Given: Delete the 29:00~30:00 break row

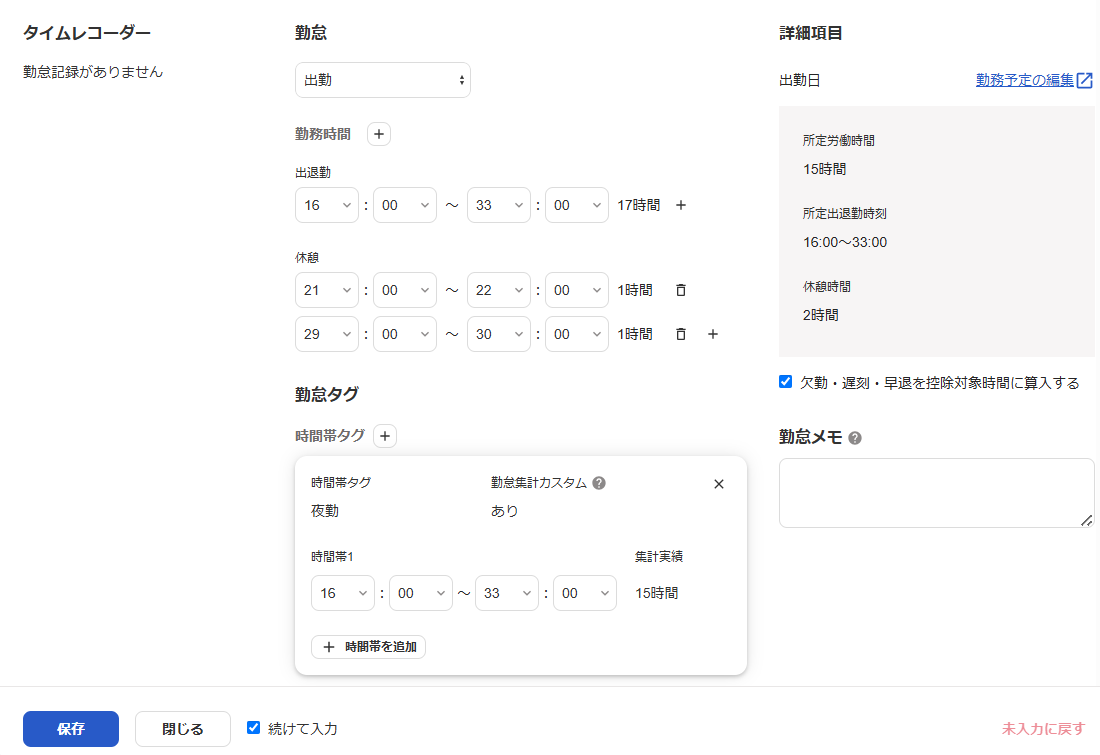Looking at the screenshot, I should (680, 334).
